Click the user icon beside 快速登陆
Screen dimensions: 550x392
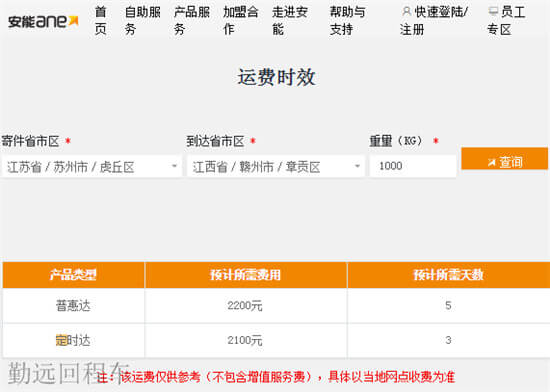[x=406, y=12]
